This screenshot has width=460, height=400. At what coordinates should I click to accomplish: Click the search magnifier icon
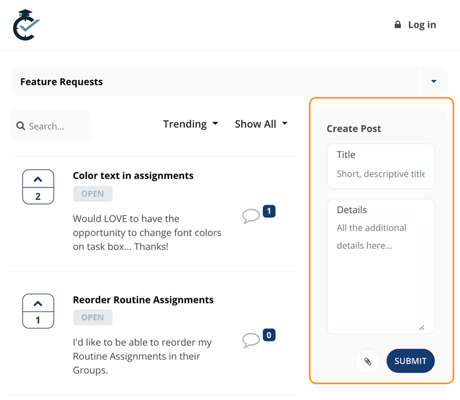(21, 126)
